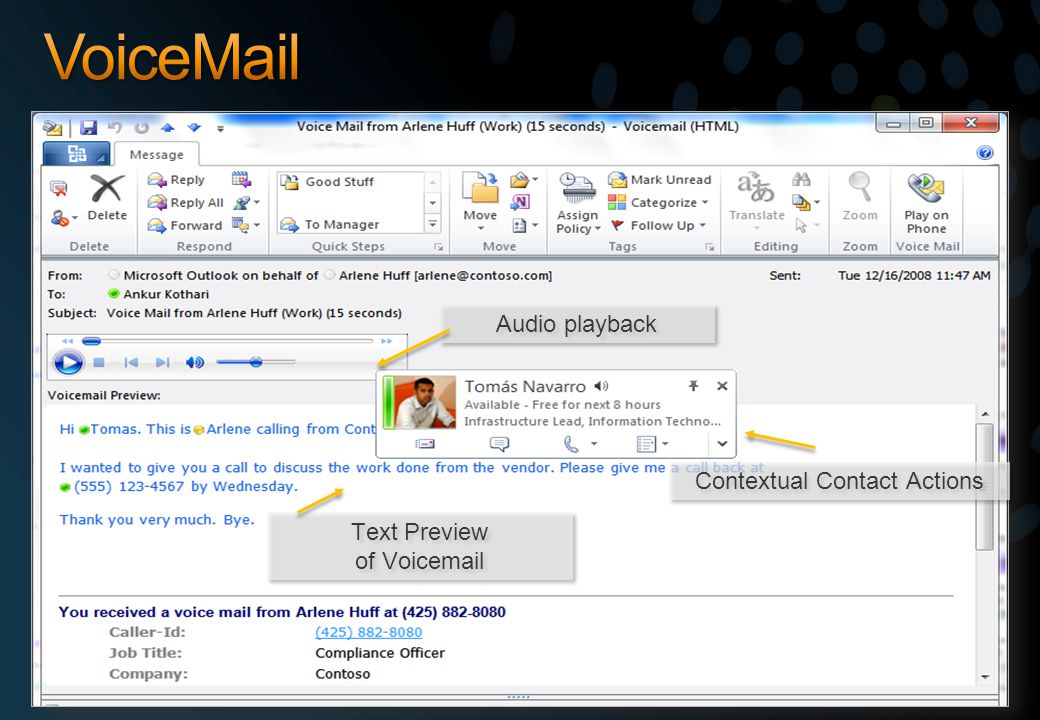Forward the voicemail message

click(x=185, y=225)
